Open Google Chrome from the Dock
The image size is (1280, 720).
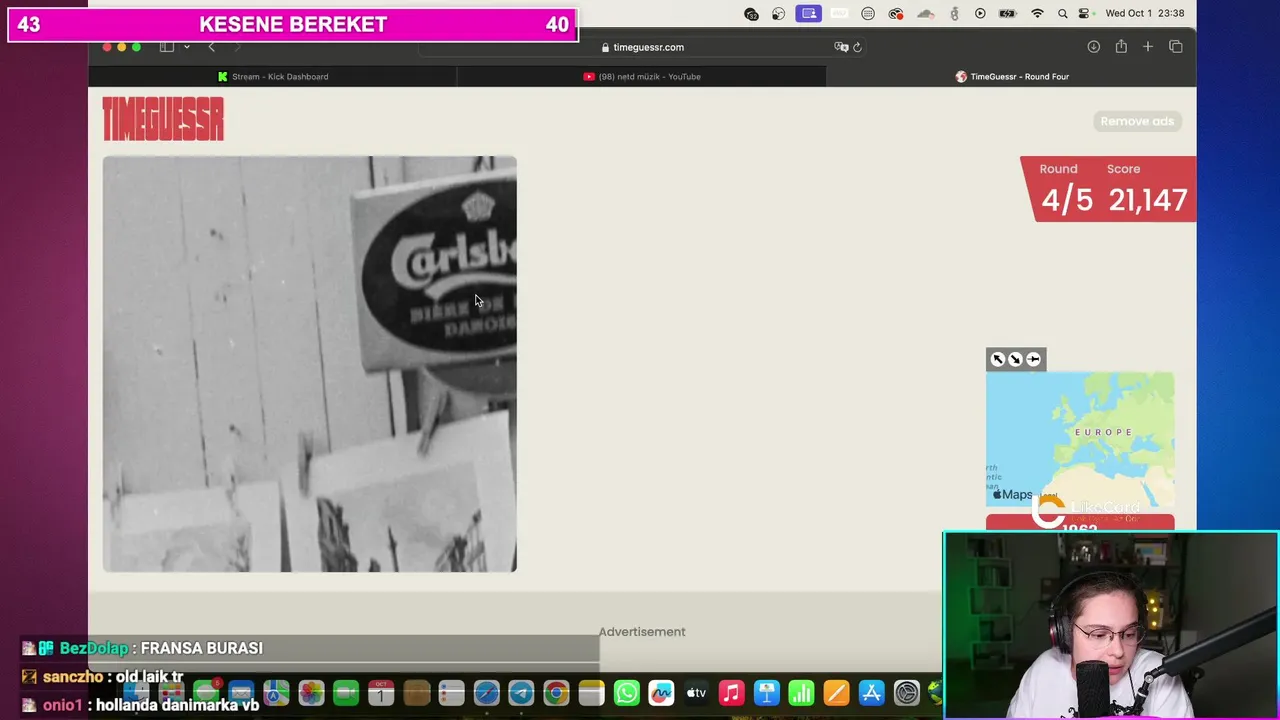click(556, 692)
